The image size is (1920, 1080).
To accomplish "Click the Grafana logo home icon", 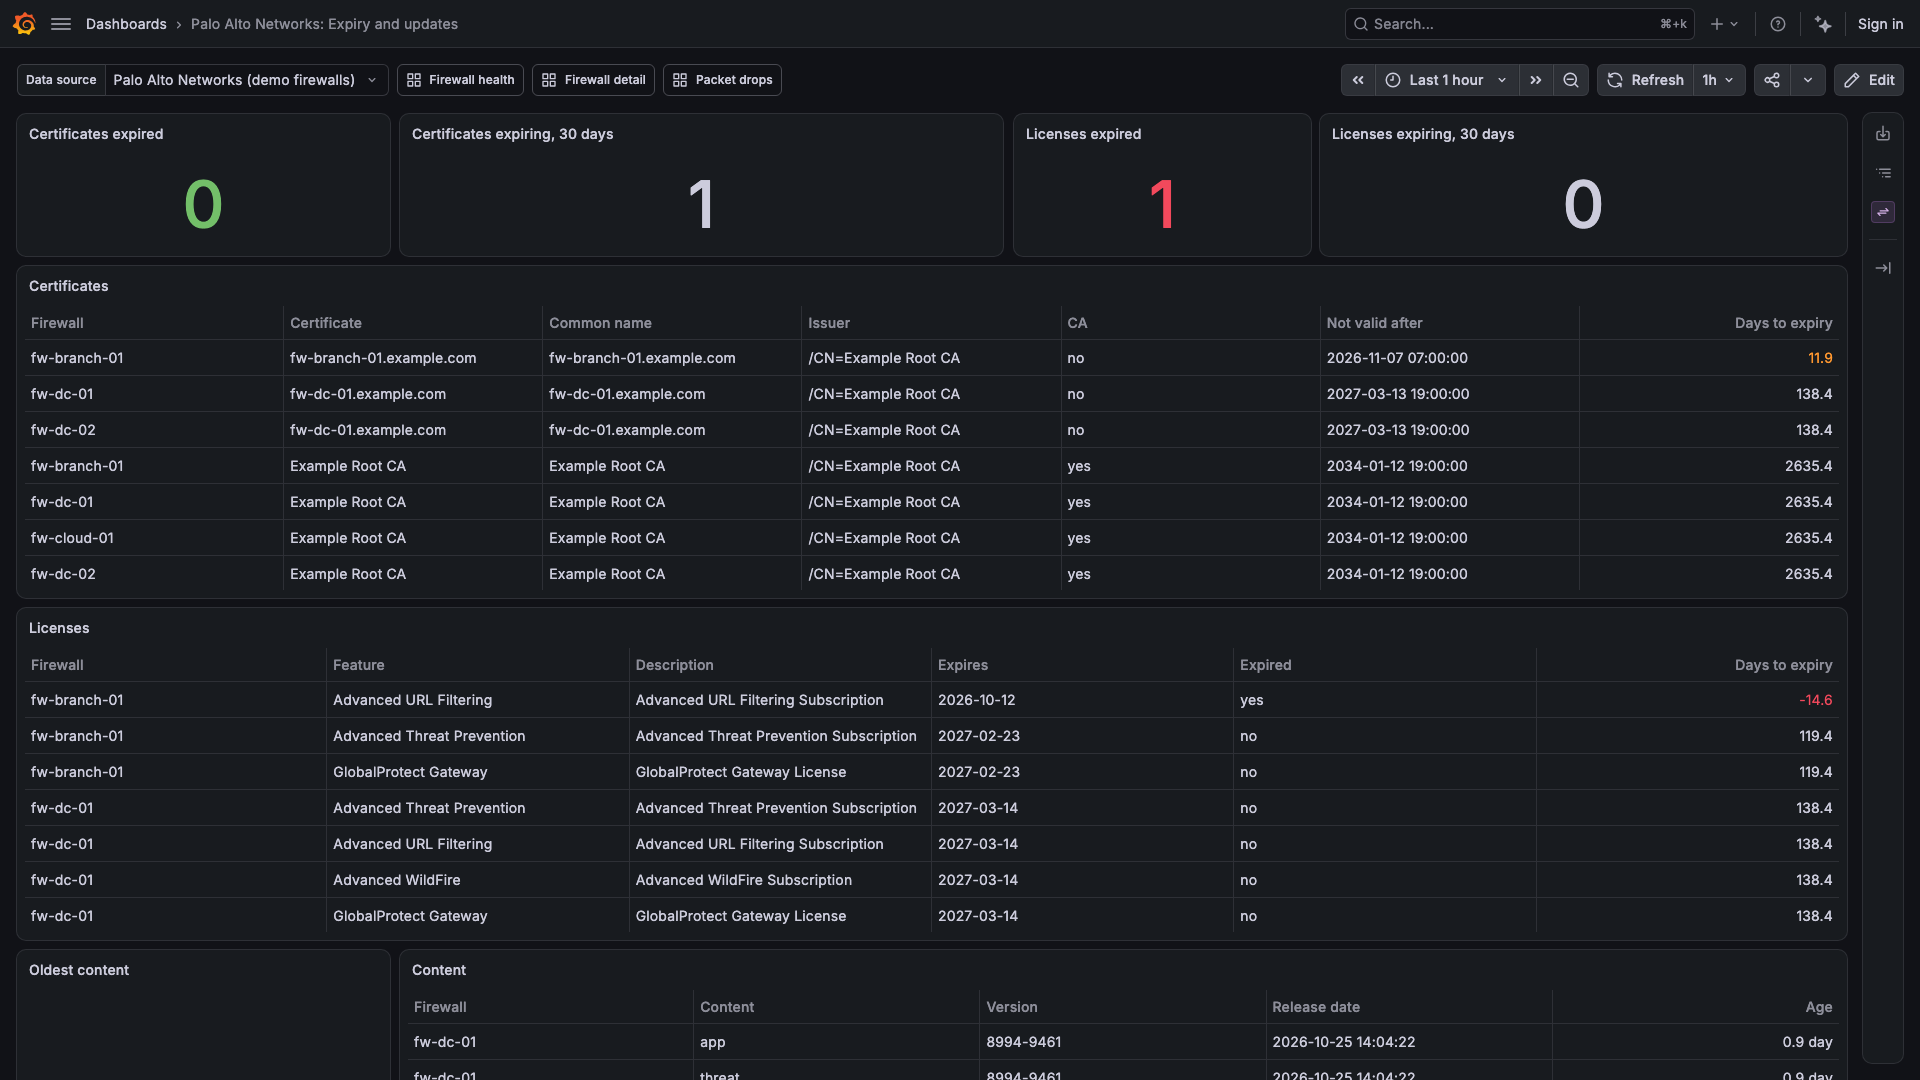I will click(25, 24).
